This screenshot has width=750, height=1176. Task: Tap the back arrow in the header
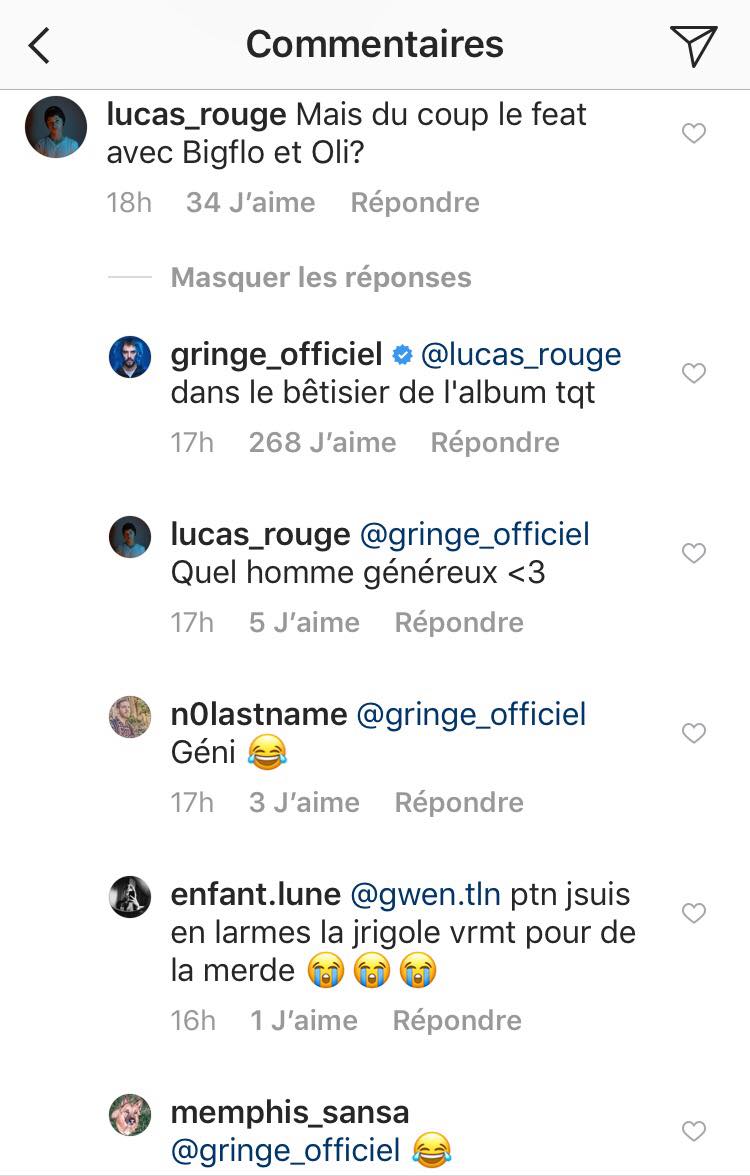pyautogui.click(x=39, y=45)
